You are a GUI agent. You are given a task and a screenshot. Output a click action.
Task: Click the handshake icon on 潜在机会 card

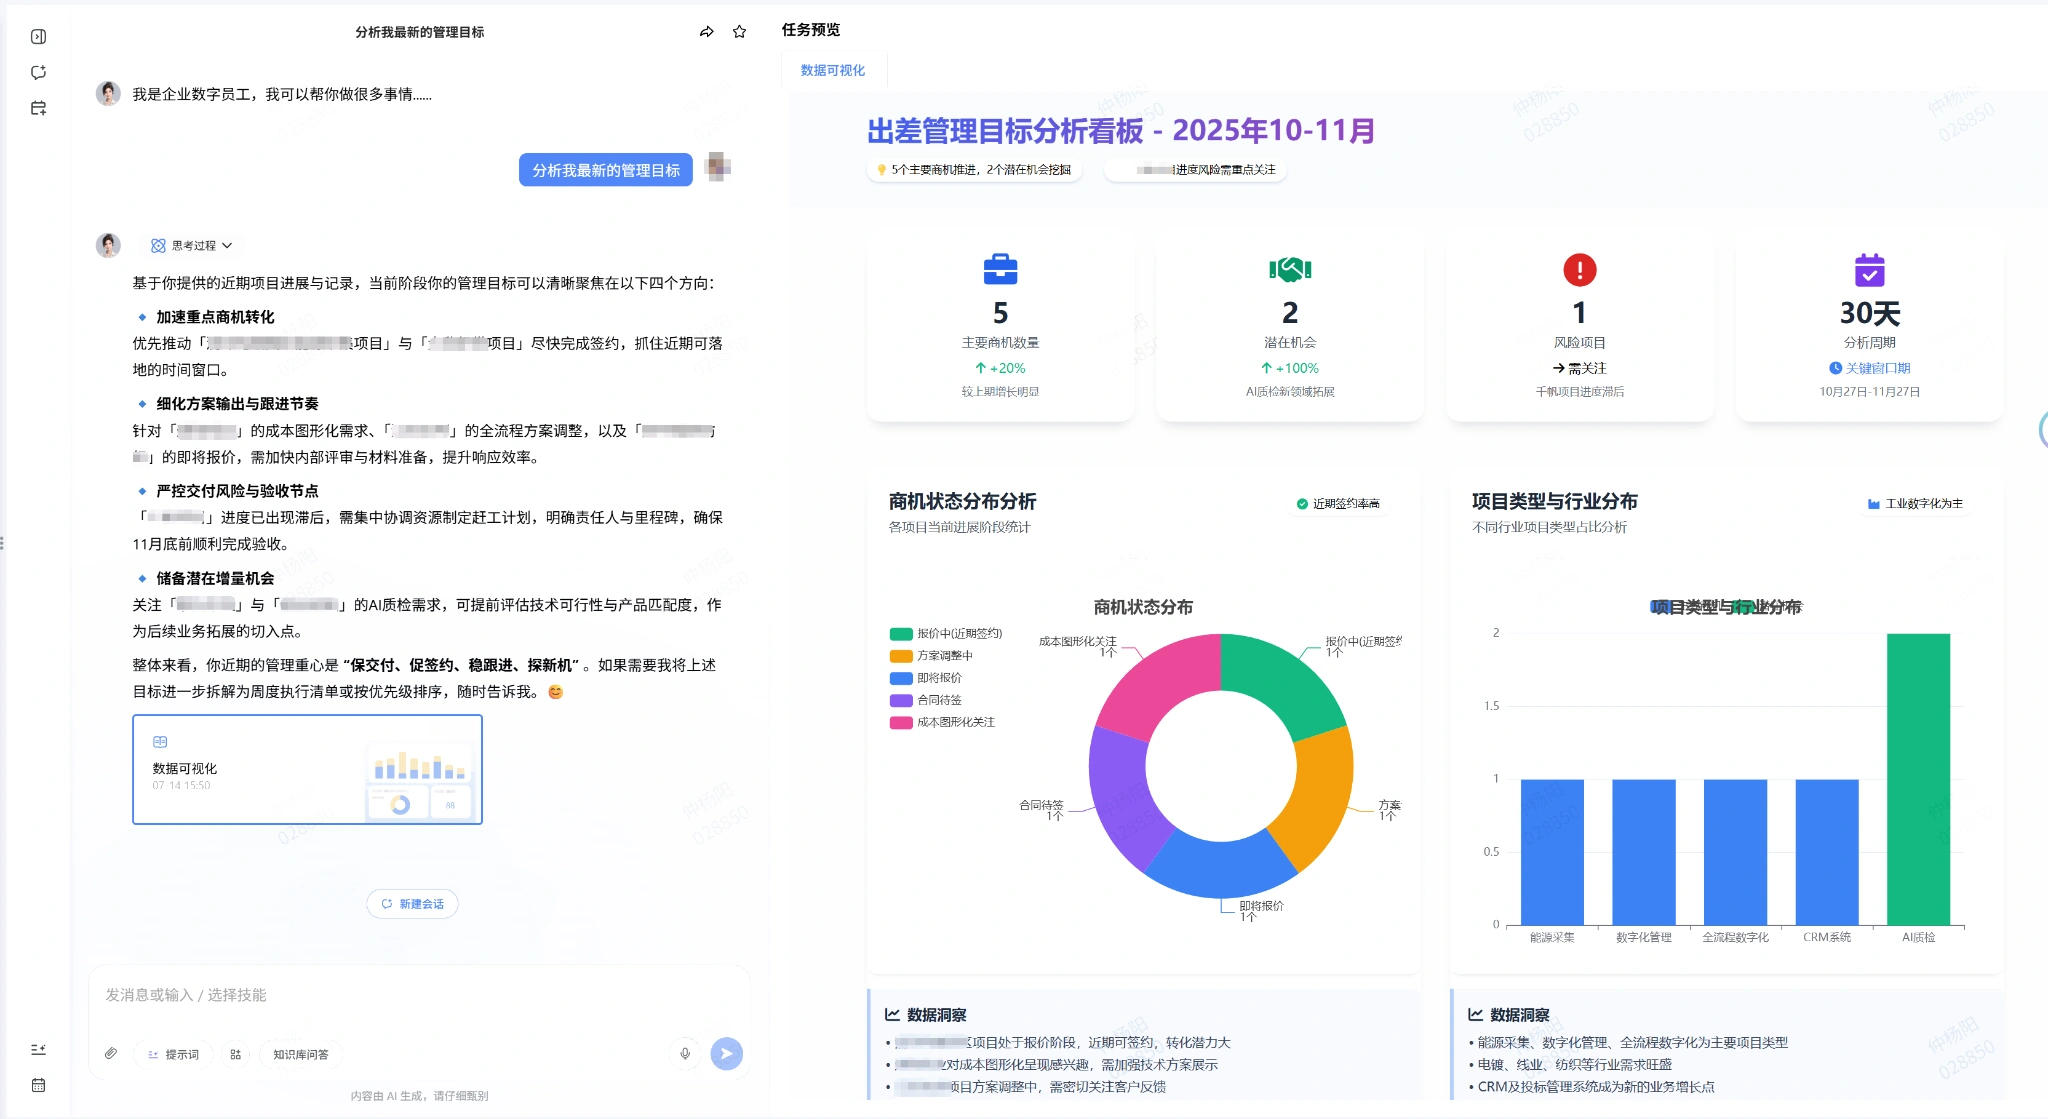tap(1290, 269)
